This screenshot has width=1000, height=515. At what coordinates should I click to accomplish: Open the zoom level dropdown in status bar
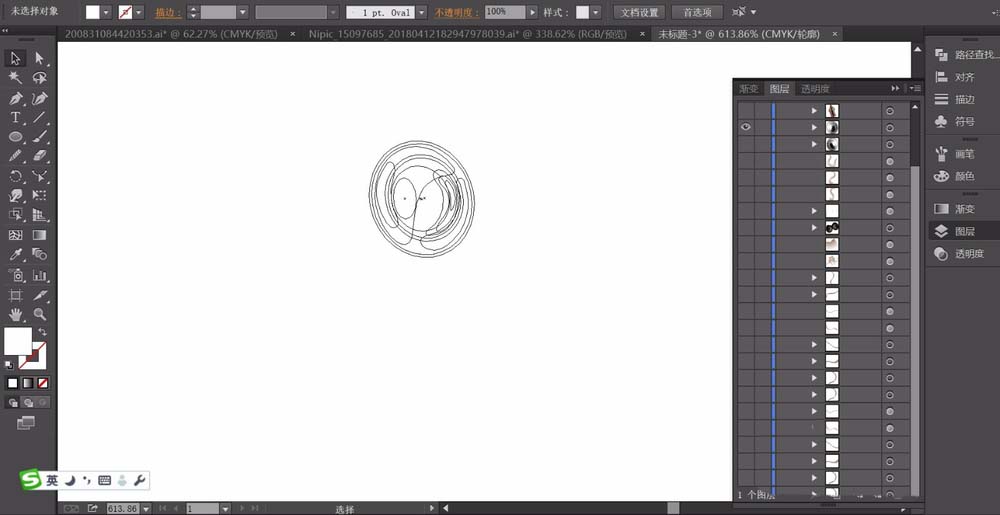(146, 509)
